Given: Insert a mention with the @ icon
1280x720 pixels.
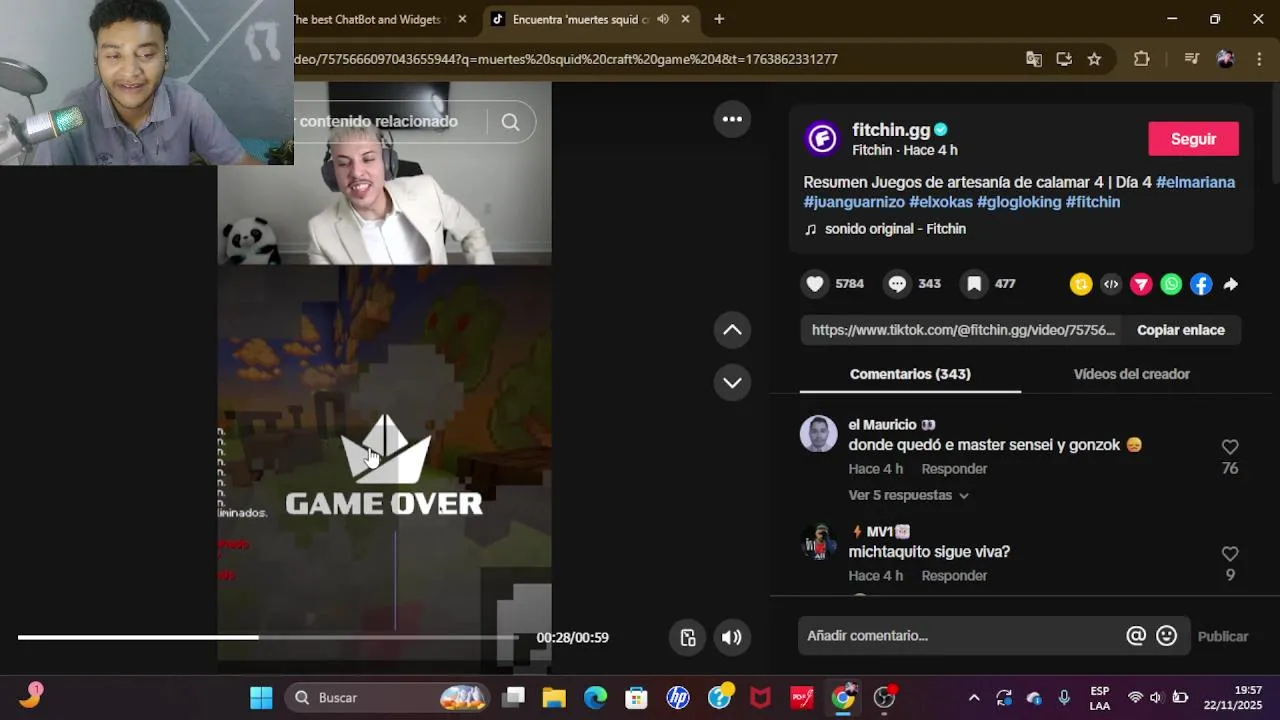Looking at the screenshot, I should (x=1136, y=635).
